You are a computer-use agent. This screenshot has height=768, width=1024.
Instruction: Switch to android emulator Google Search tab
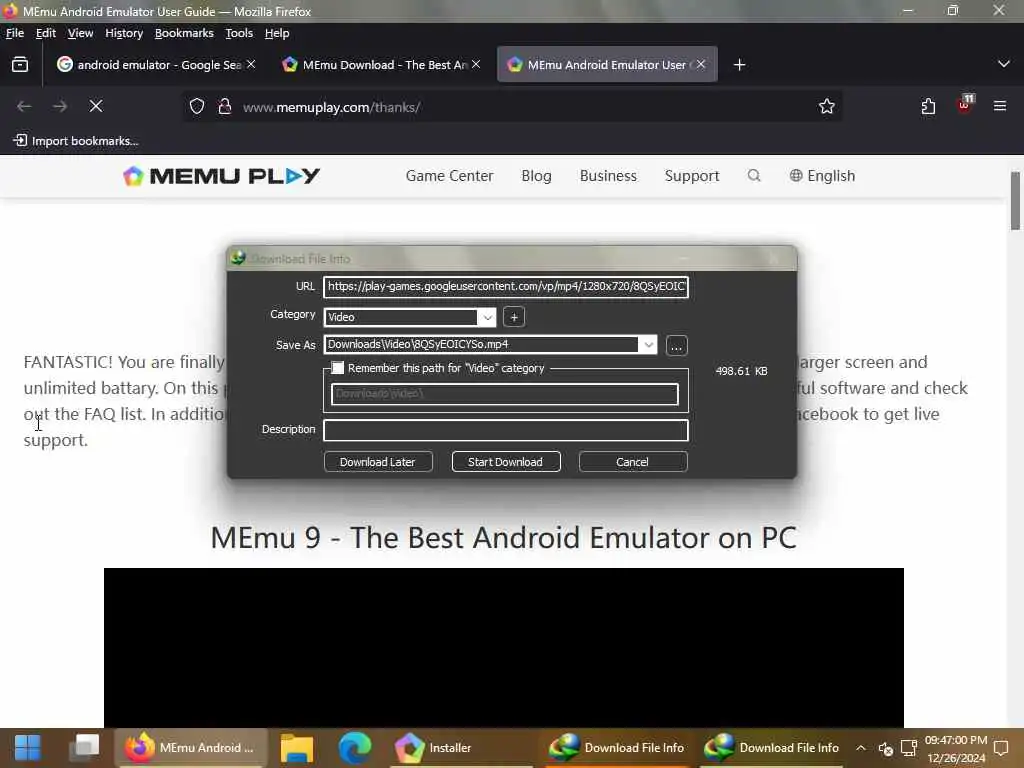click(x=157, y=64)
